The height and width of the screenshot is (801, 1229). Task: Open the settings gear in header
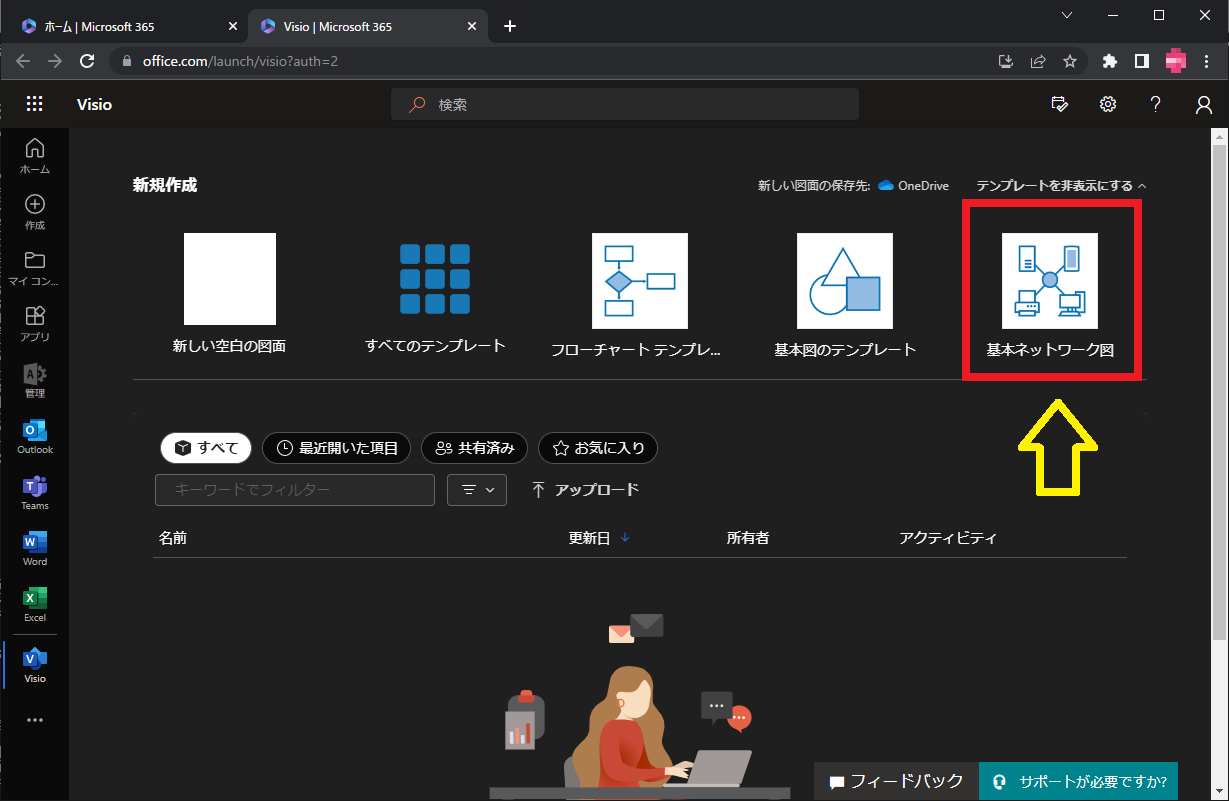tap(1108, 104)
